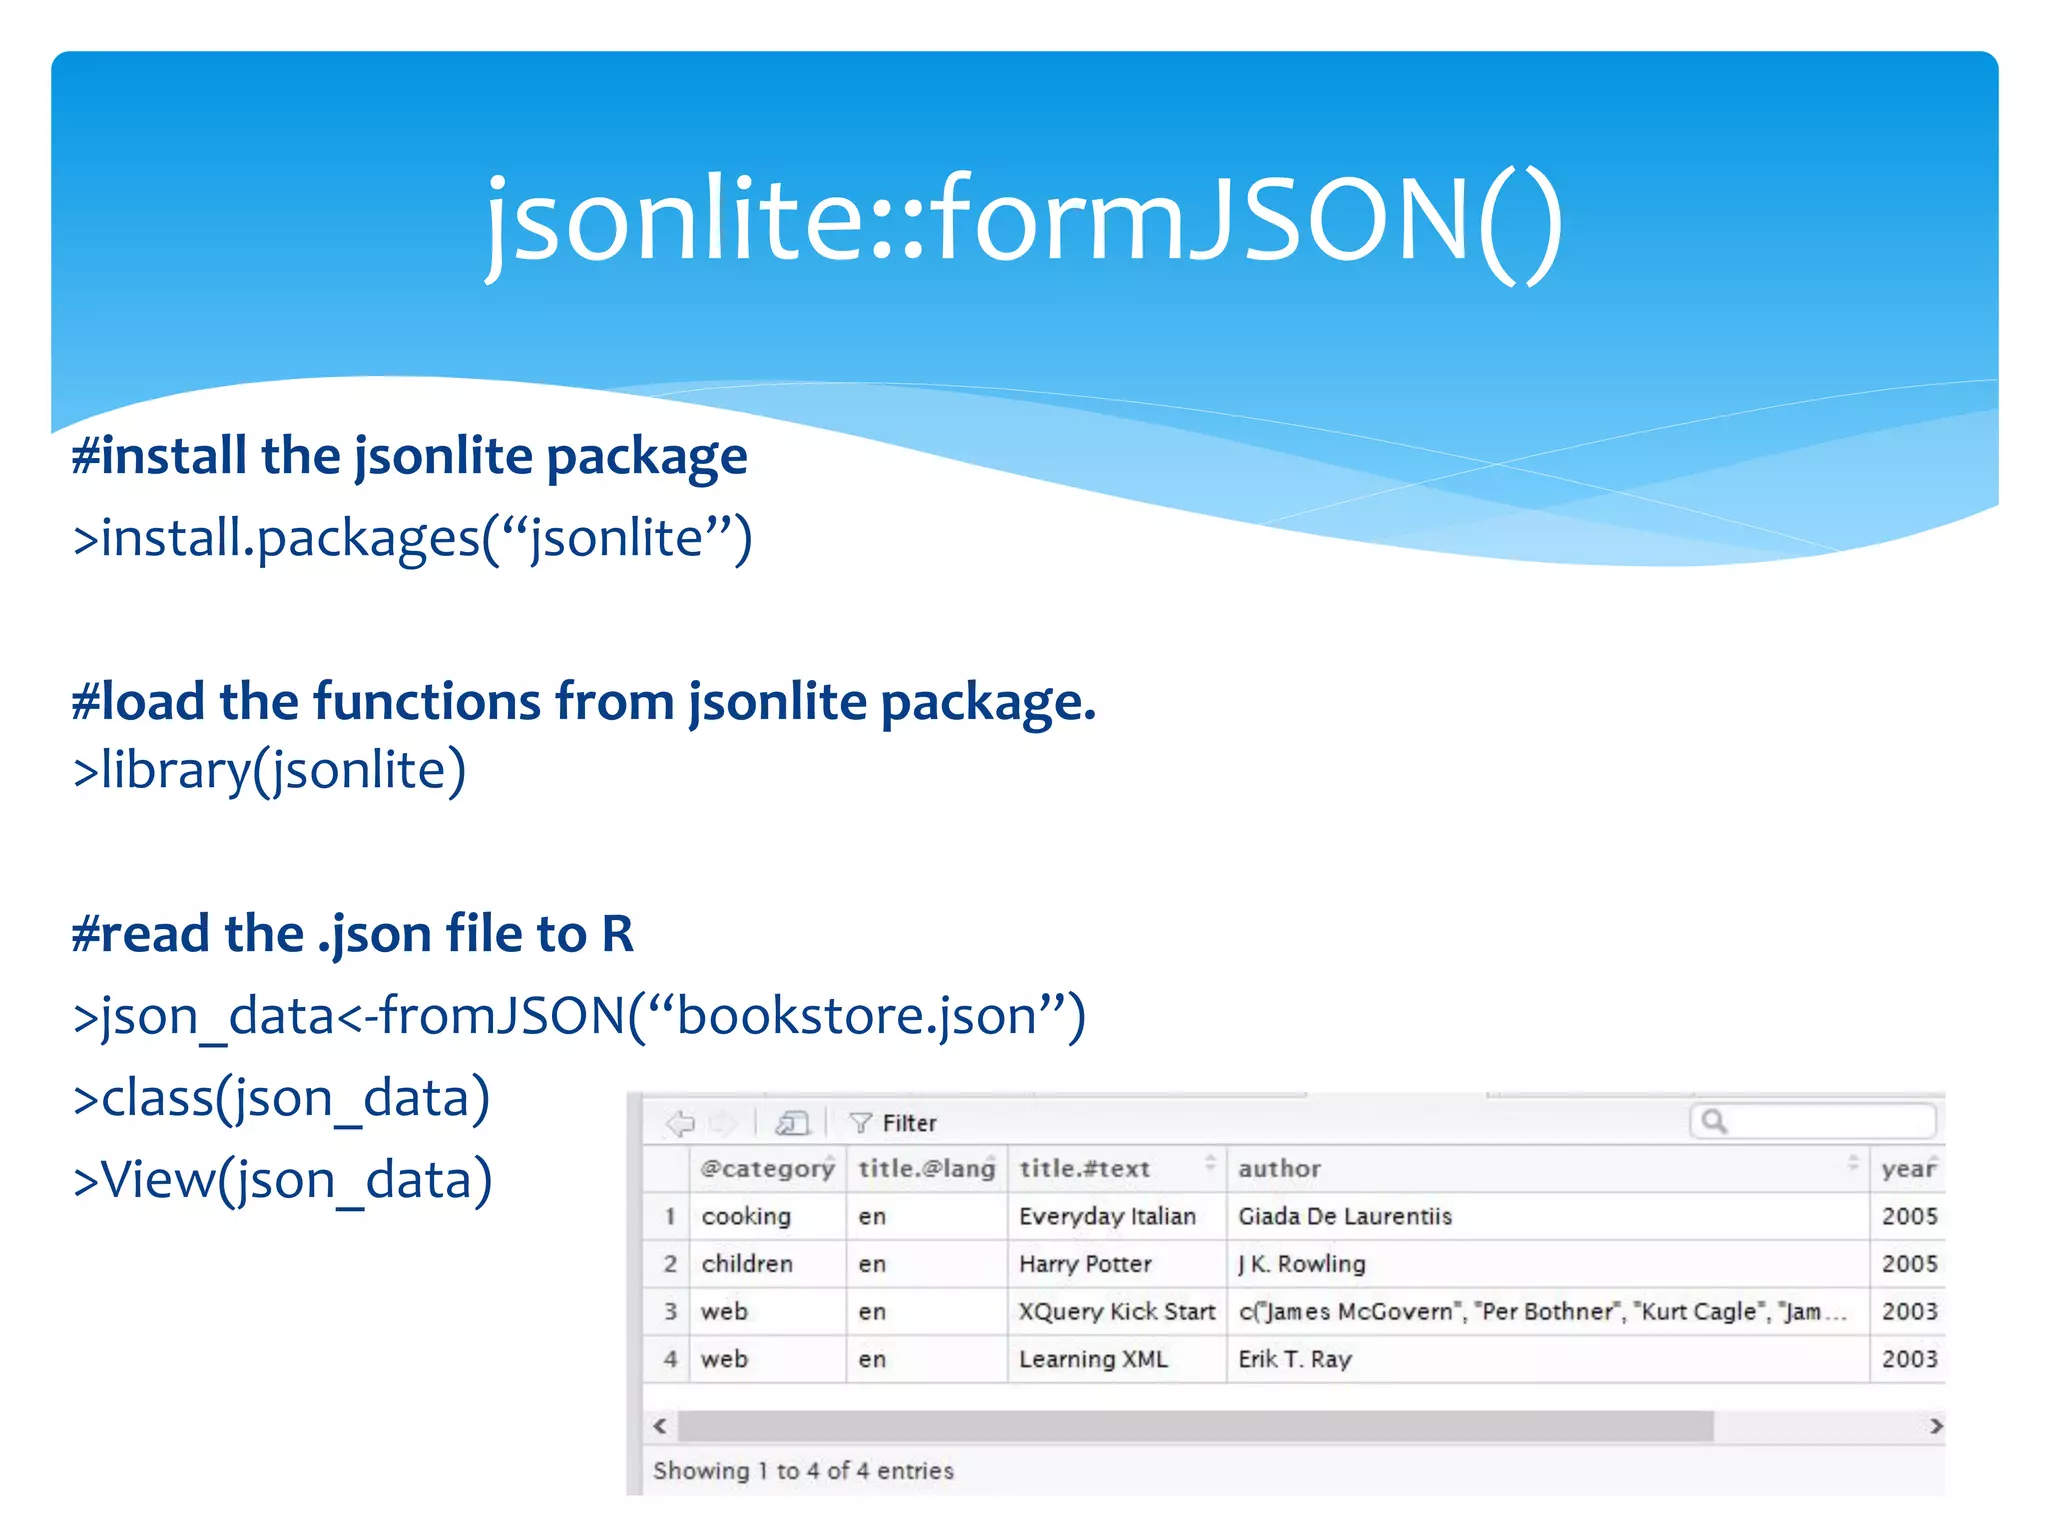Click the horizontal scrollbar thumb
This screenshot has width=2048, height=1536.
pyautogui.click(x=1195, y=1426)
